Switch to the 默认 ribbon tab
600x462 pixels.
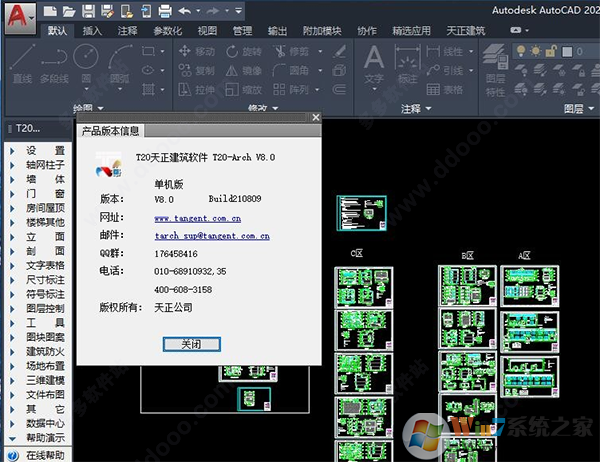coord(57,31)
